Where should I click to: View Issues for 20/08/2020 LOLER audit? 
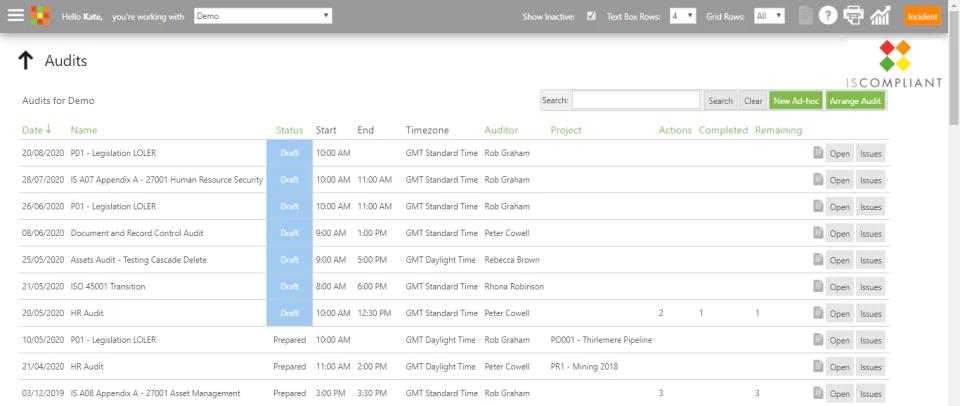871,154
